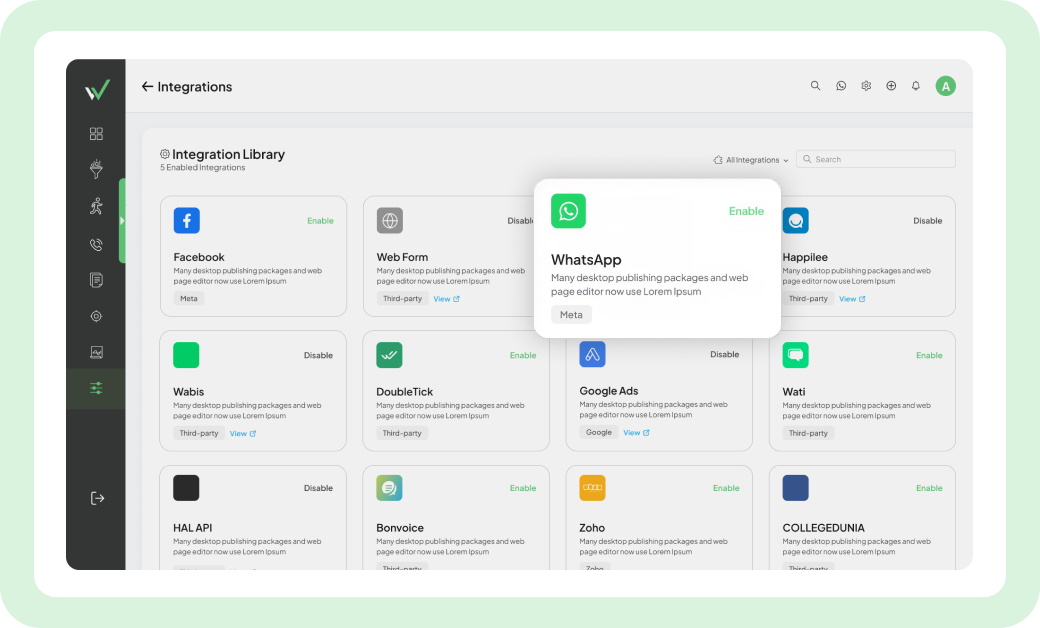Enable the Bonvoice integration

tap(523, 488)
